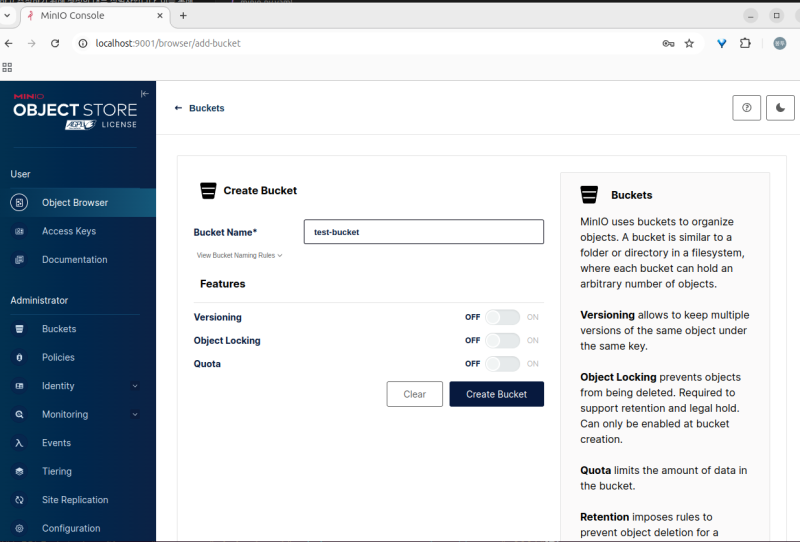This screenshot has height=542, width=800.
Task: Click the Create Bucket button
Action: click(496, 394)
